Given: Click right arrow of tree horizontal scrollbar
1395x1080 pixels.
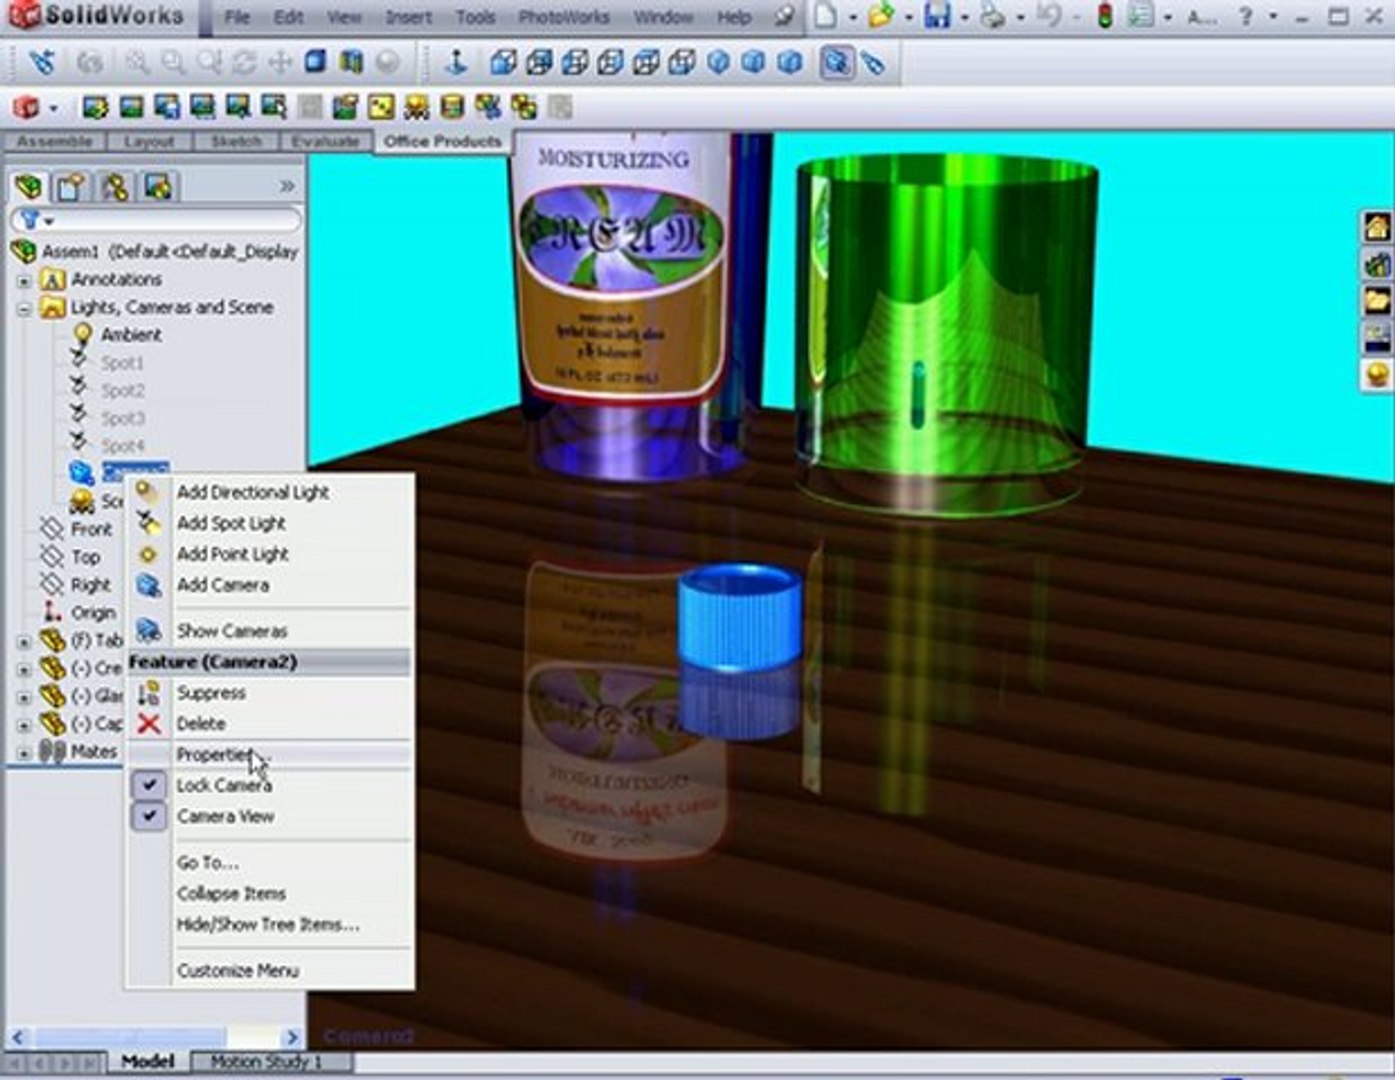Looking at the screenshot, I should [x=292, y=1037].
